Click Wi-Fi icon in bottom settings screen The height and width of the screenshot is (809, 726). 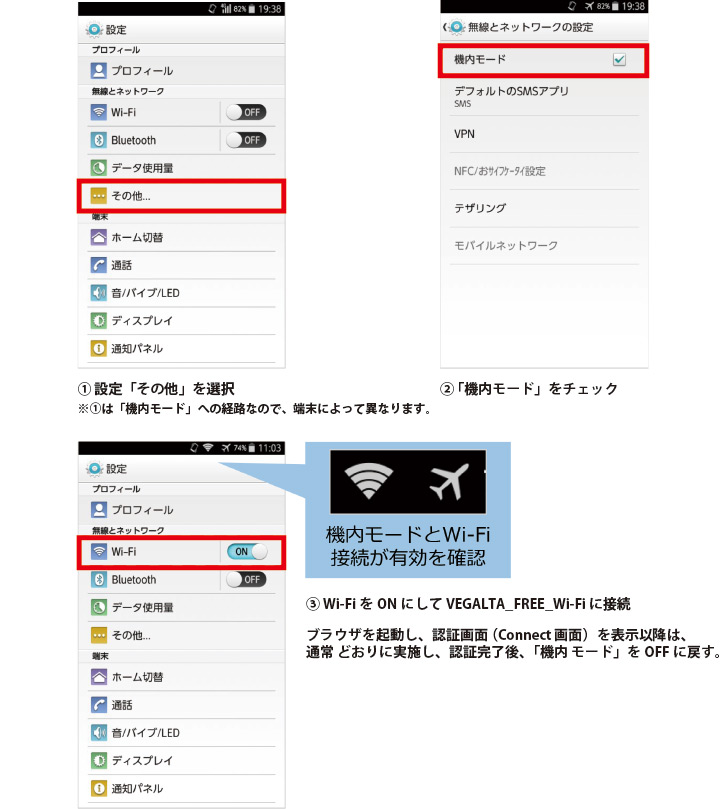99,552
